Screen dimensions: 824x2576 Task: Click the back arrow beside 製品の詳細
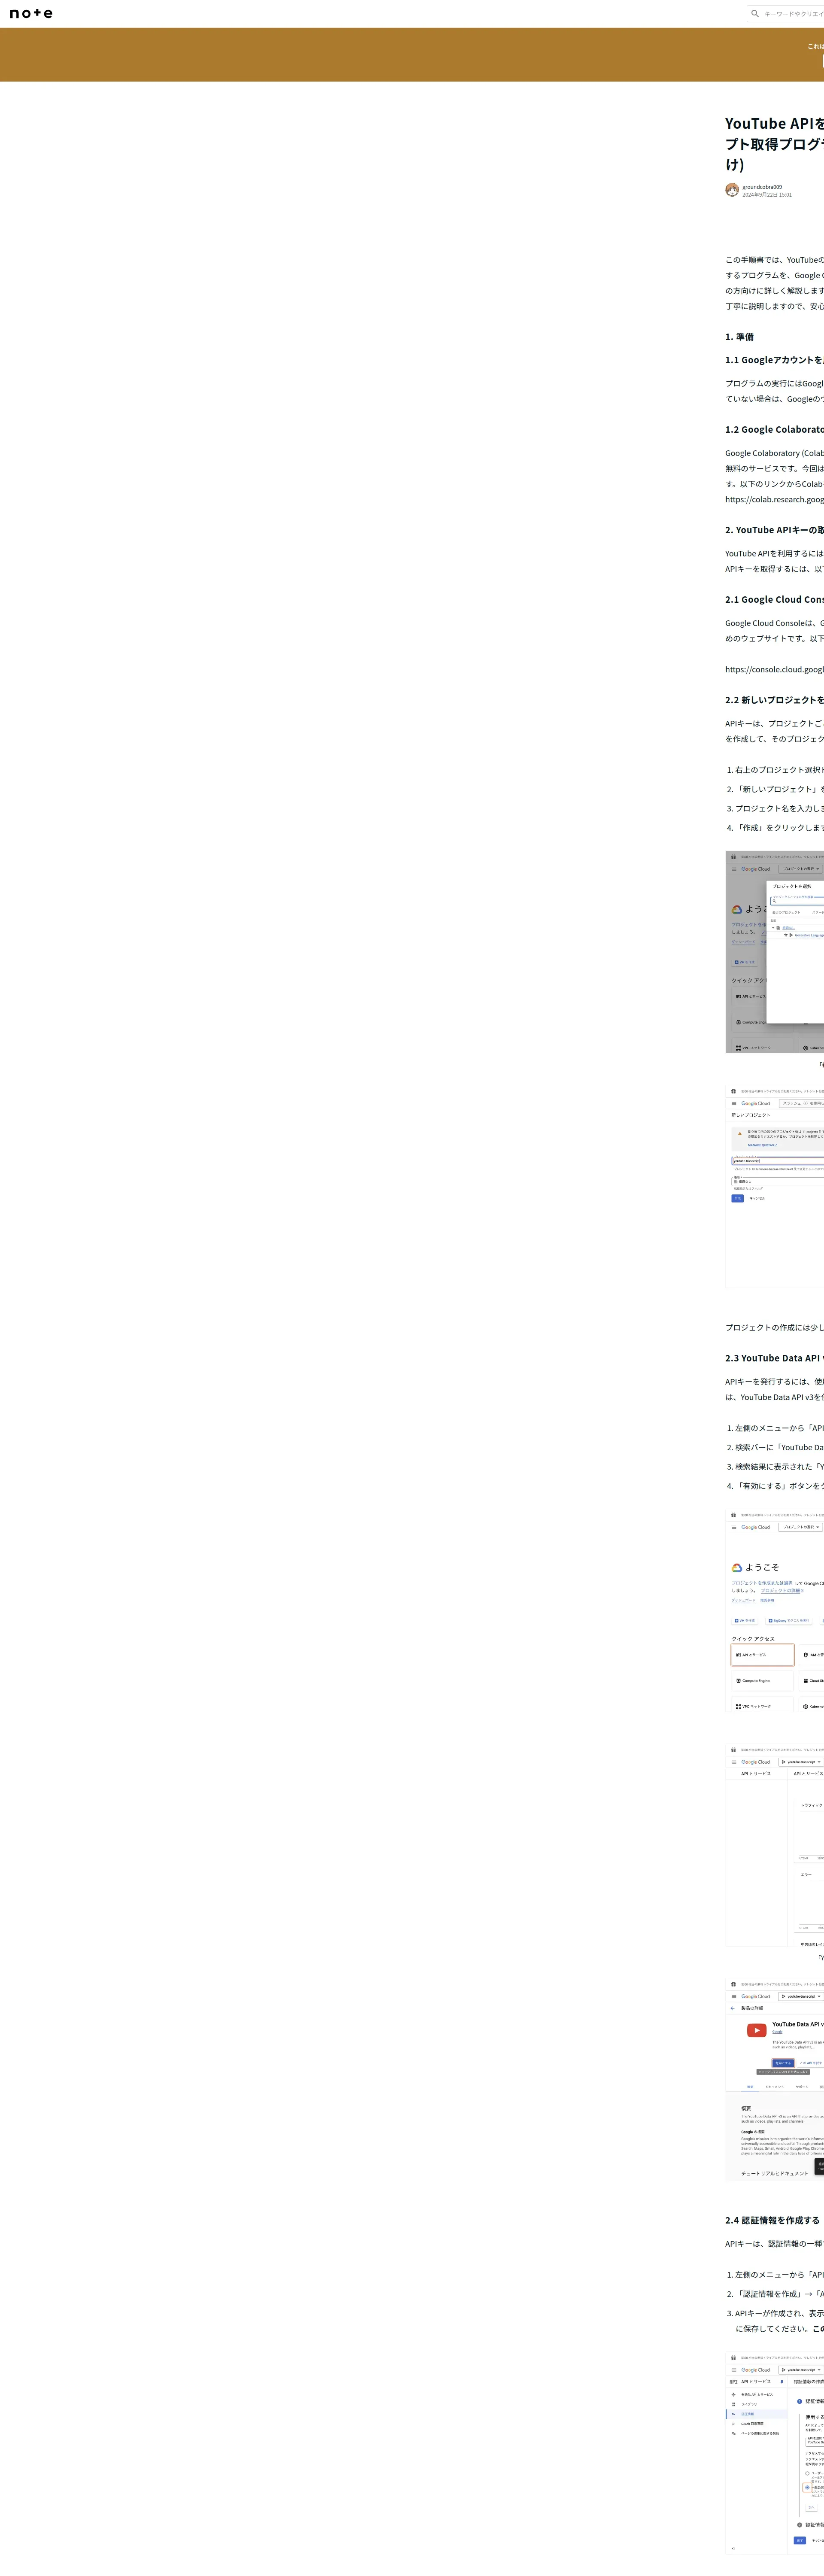732,2008
